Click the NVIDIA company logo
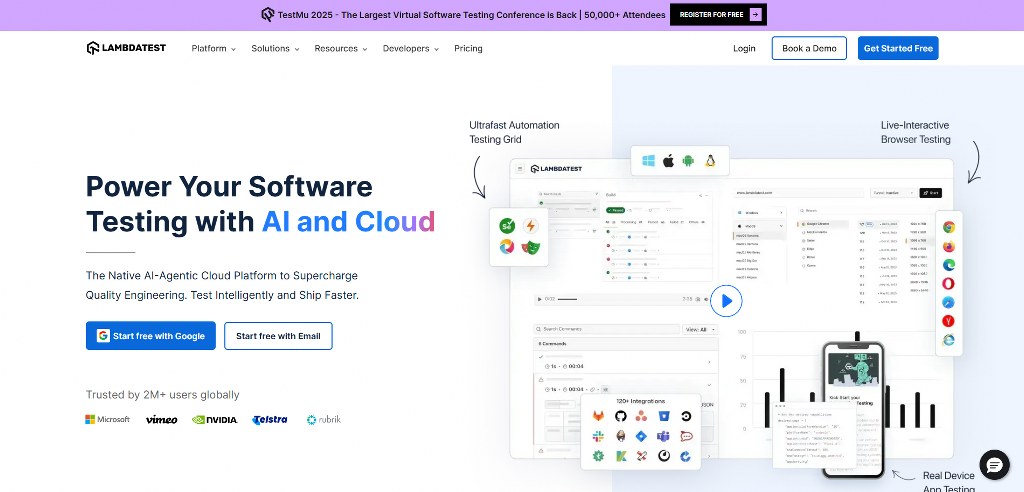The height and width of the screenshot is (492, 1024). click(215, 419)
